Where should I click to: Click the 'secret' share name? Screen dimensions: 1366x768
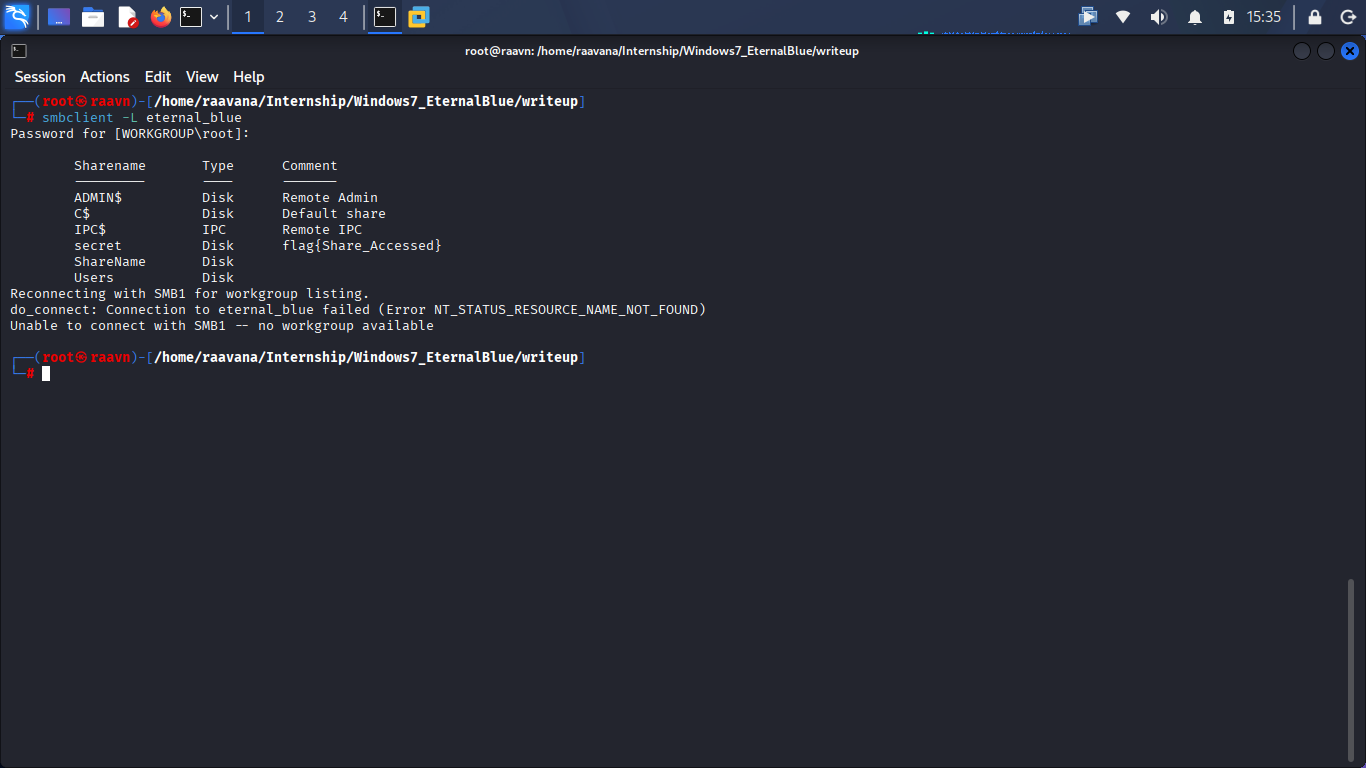click(x=98, y=246)
